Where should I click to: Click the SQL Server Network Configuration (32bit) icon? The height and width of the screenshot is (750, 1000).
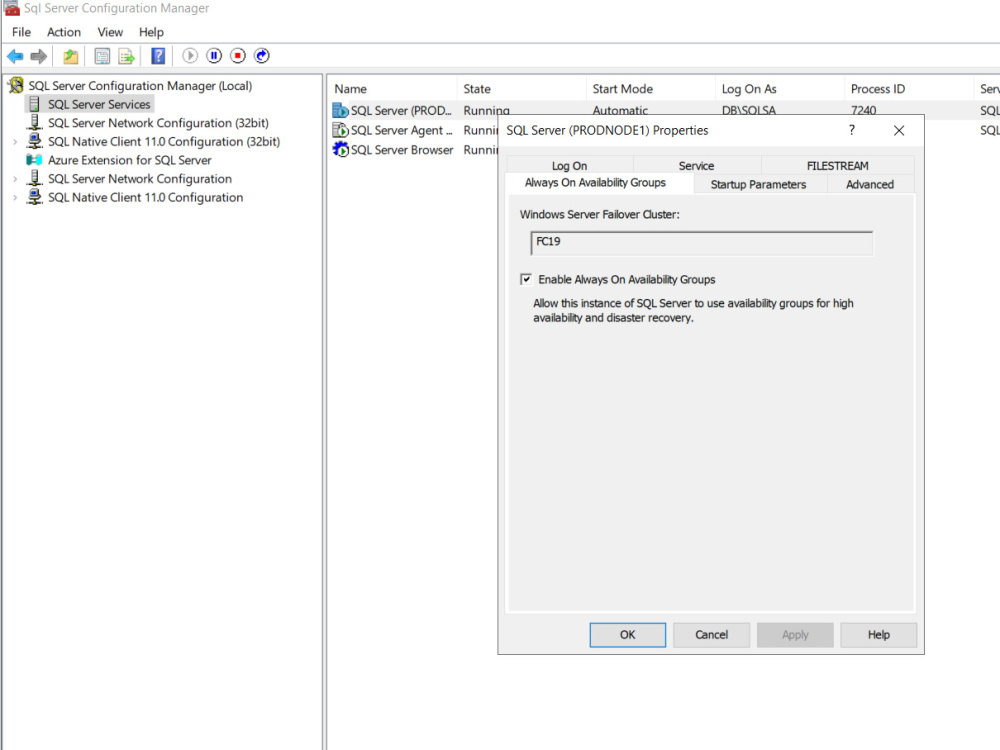tap(34, 122)
